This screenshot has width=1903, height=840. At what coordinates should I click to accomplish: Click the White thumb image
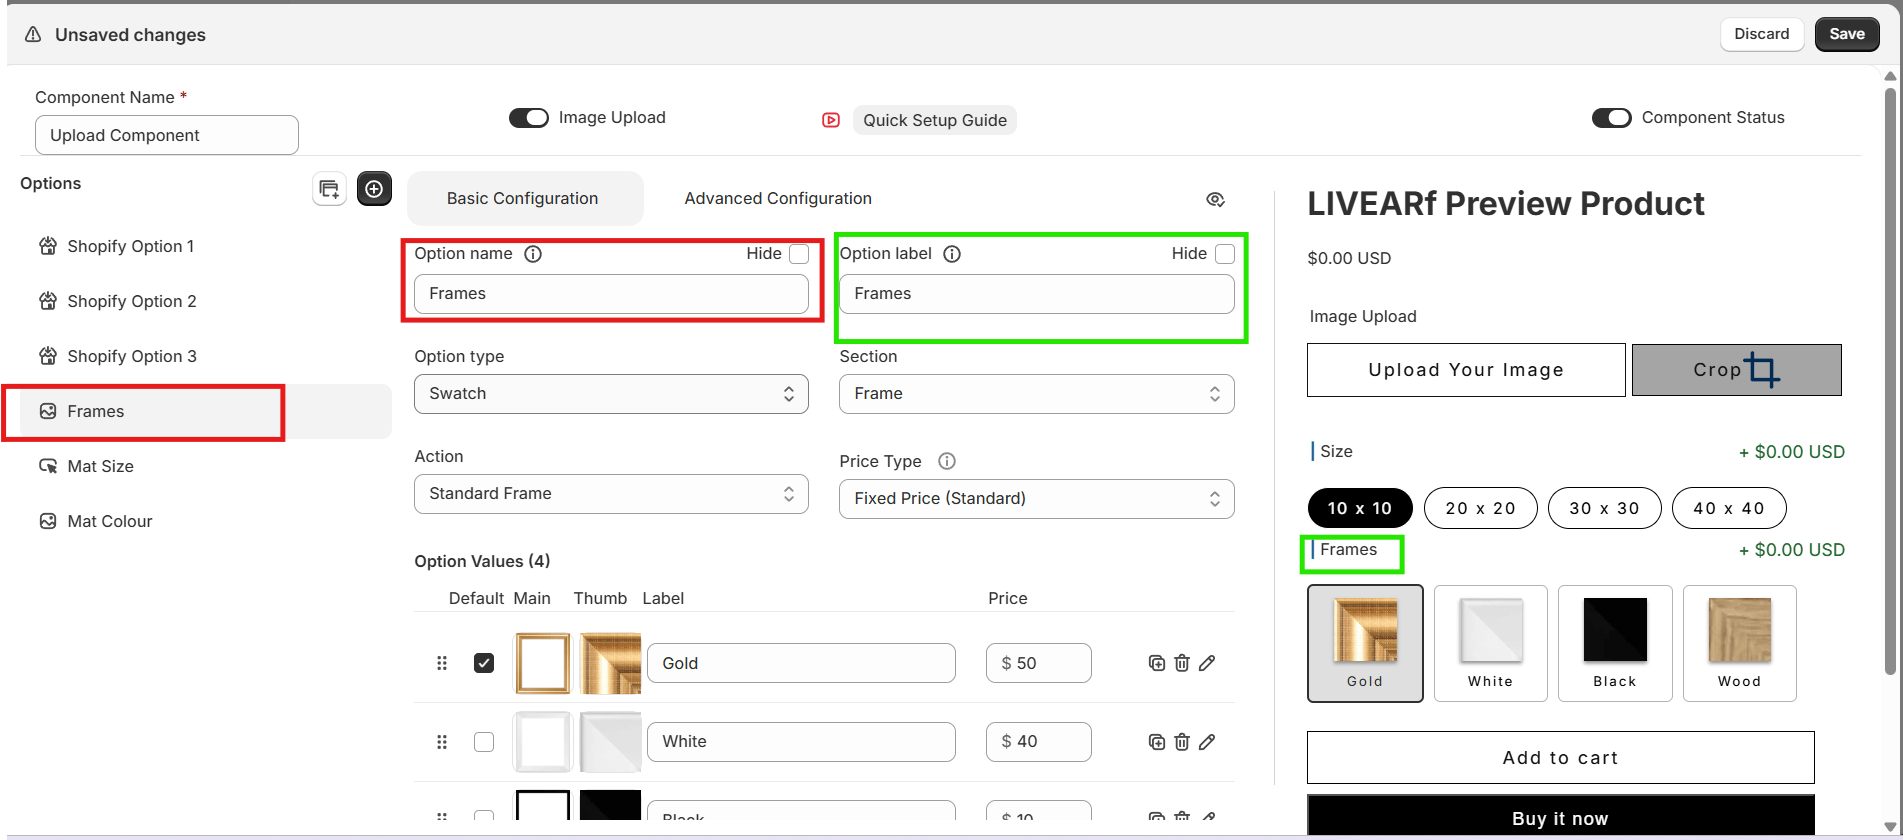pyautogui.click(x=610, y=742)
